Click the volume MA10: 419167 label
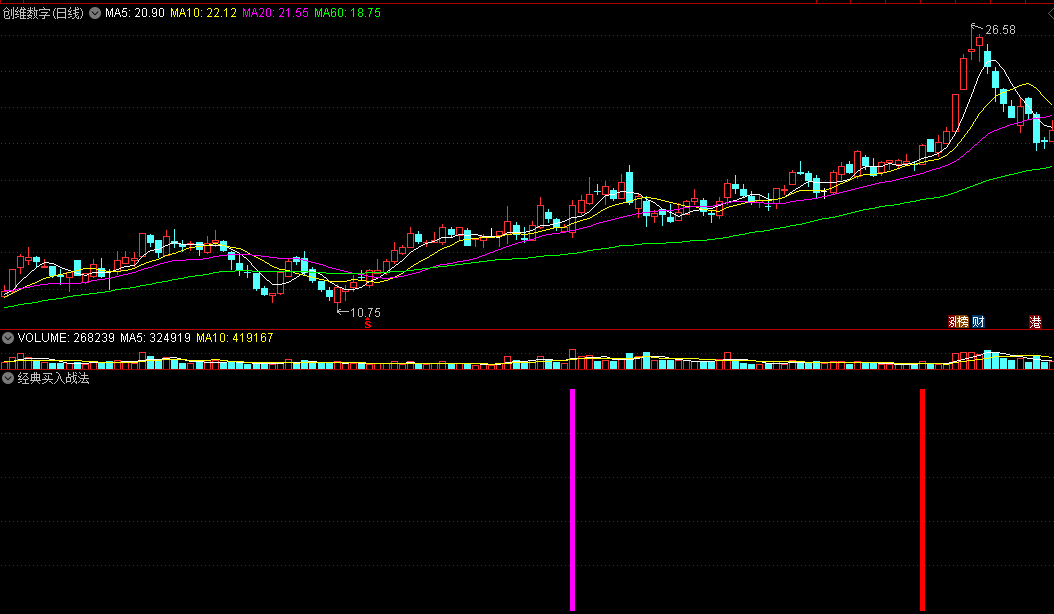This screenshot has width=1054, height=614. click(x=235, y=338)
